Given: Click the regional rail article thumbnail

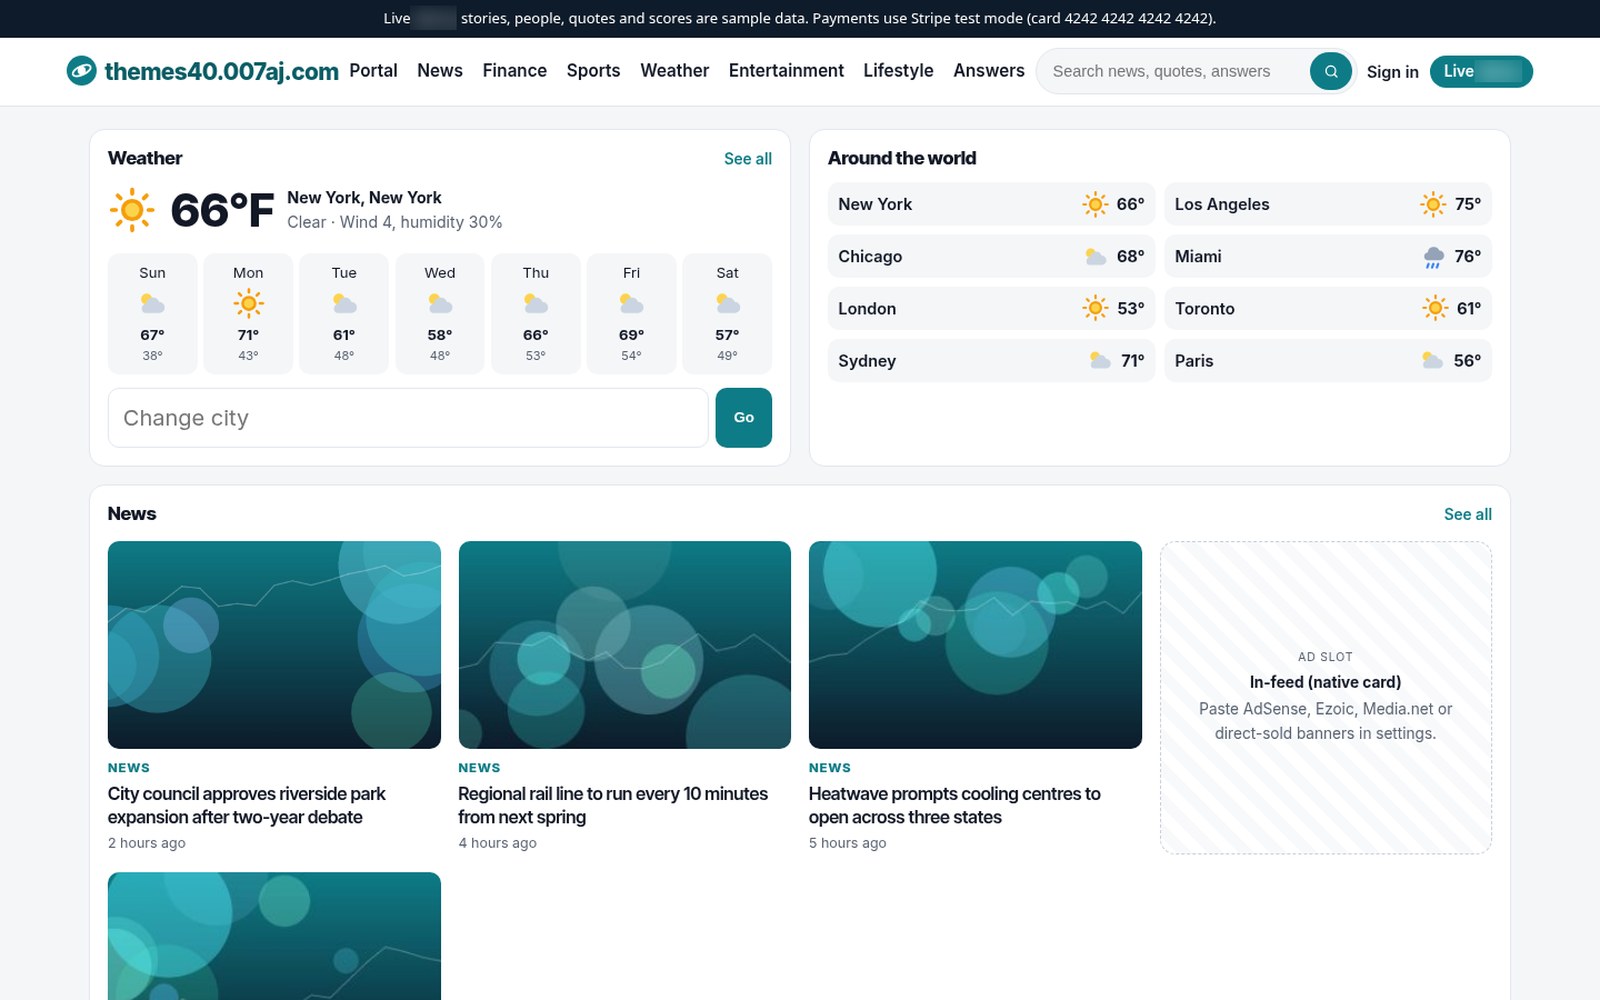Looking at the screenshot, I should coord(624,645).
